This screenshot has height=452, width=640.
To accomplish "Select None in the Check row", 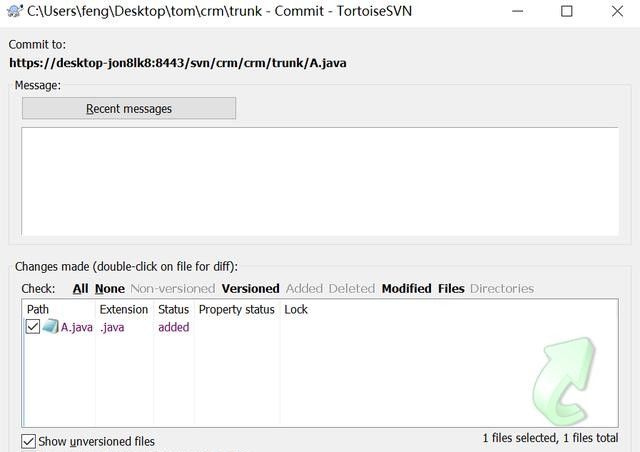I will [110, 289].
